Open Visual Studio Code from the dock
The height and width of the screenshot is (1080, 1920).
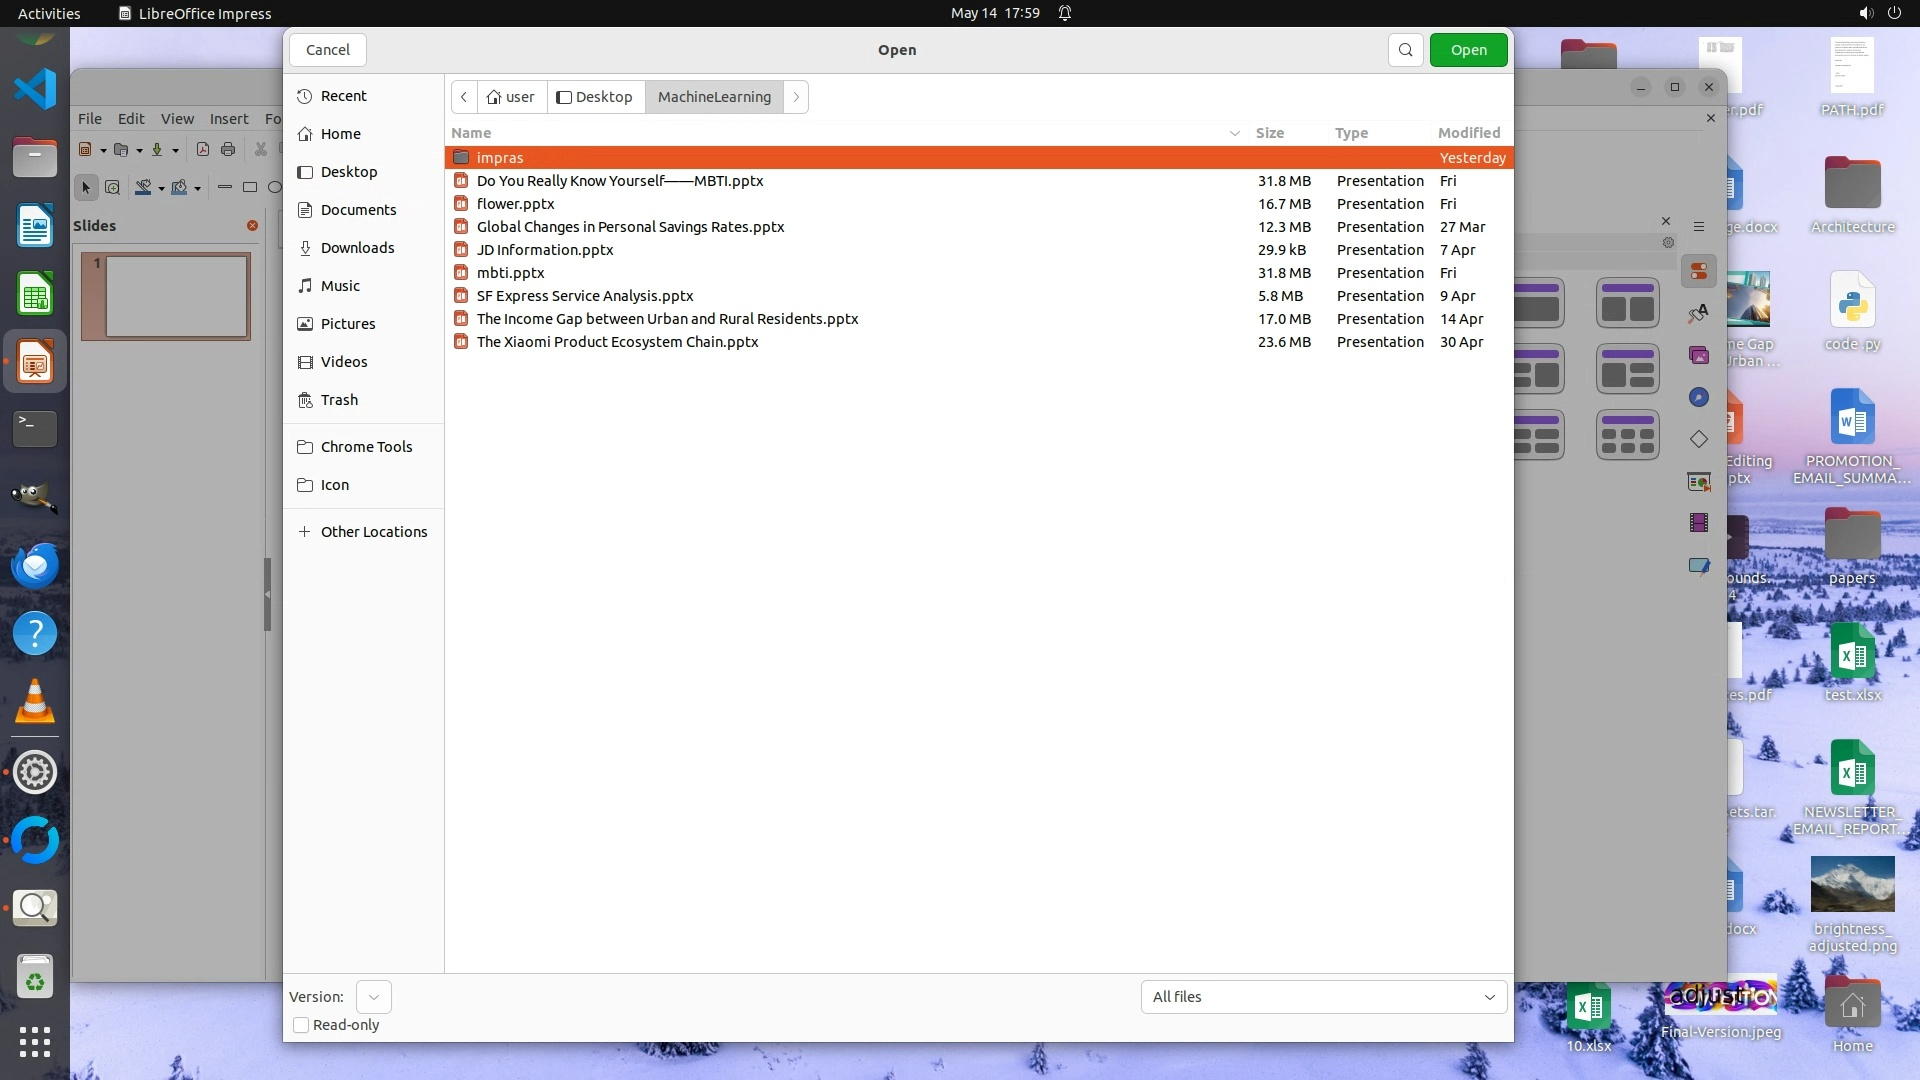tap(35, 89)
